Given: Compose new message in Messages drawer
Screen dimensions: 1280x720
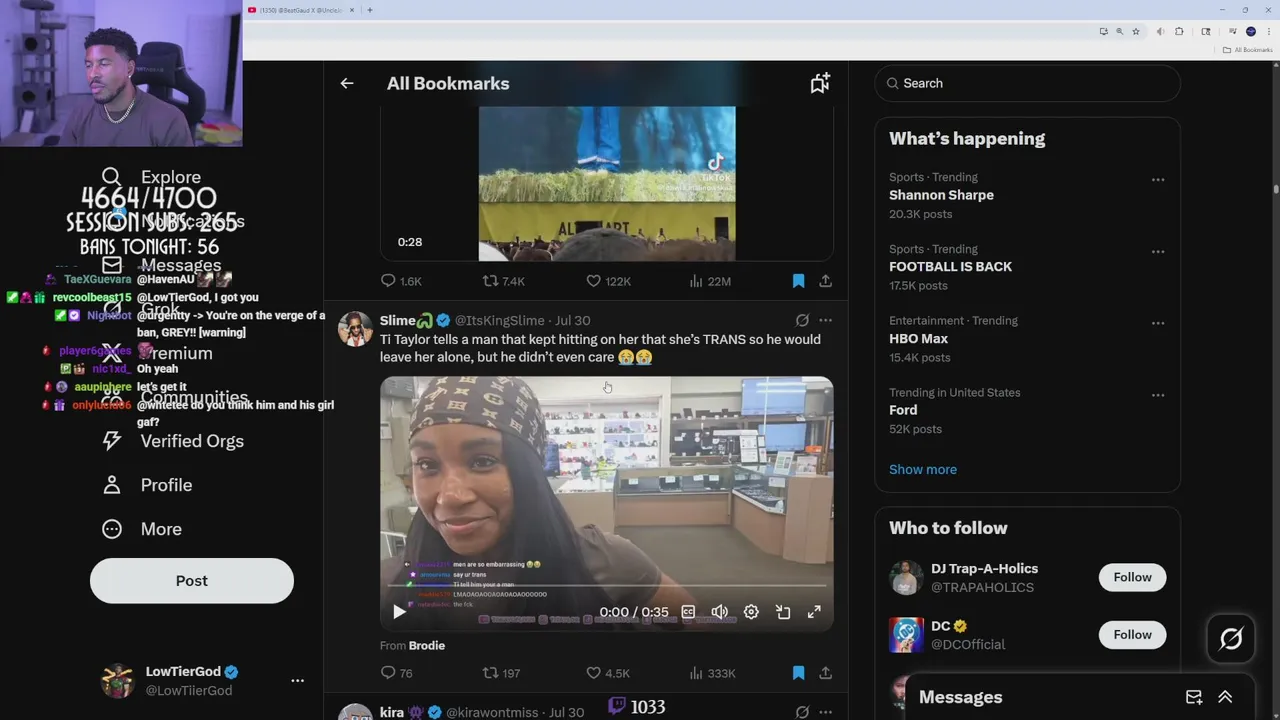Looking at the screenshot, I should [1194, 698].
